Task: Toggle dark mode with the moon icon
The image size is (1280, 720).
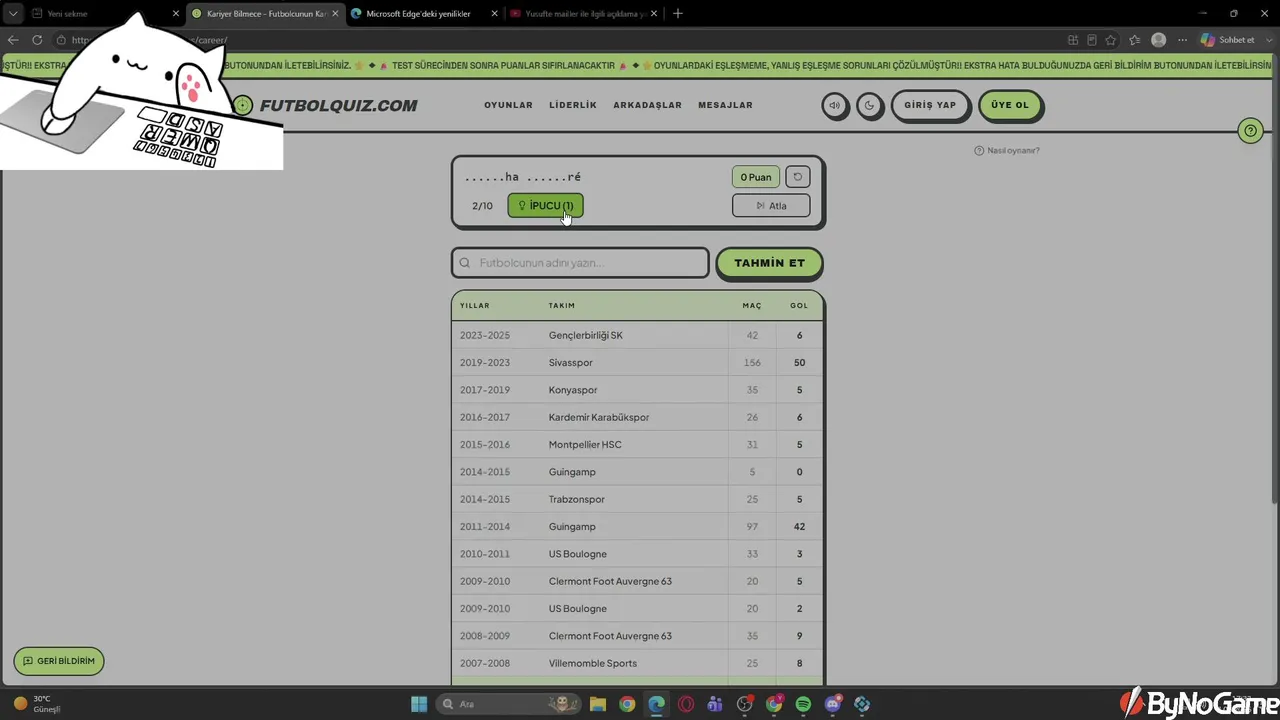Action: [870, 105]
